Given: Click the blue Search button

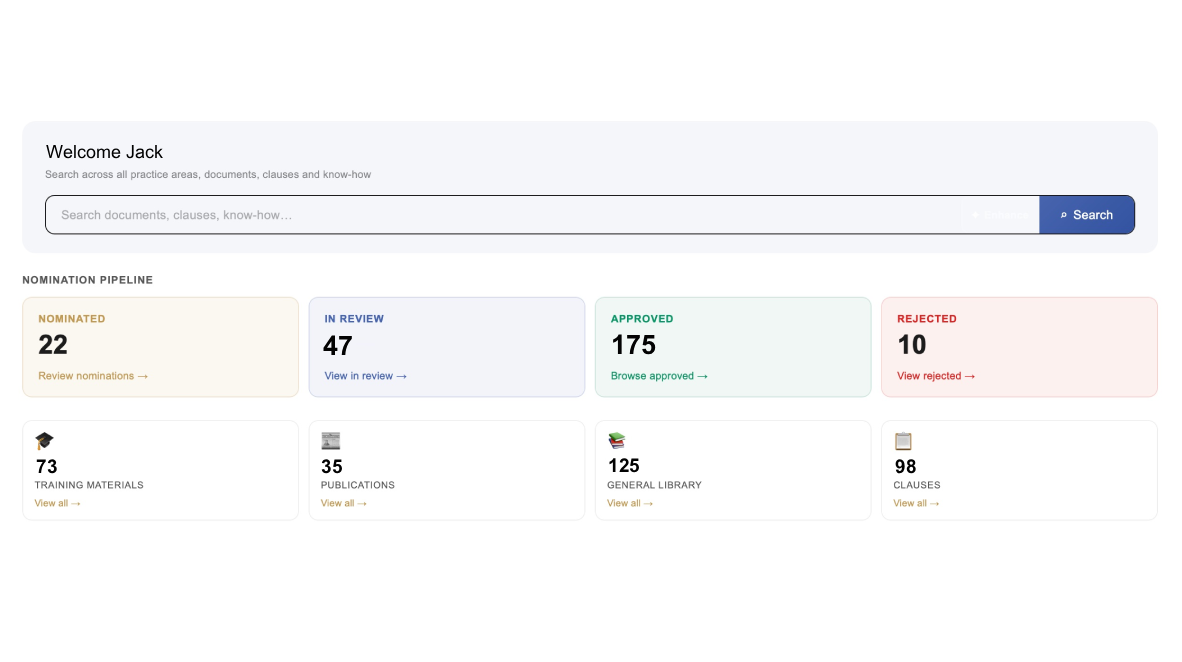Looking at the screenshot, I should tap(1086, 215).
